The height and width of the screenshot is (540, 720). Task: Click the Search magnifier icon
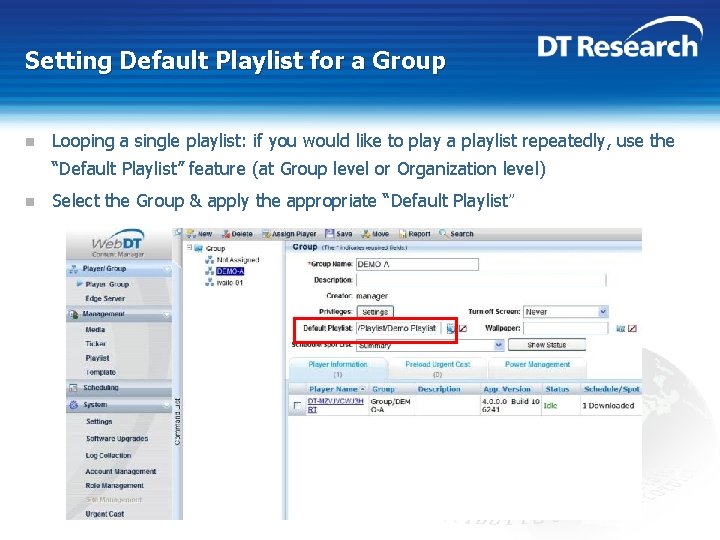pyautogui.click(x=443, y=233)
